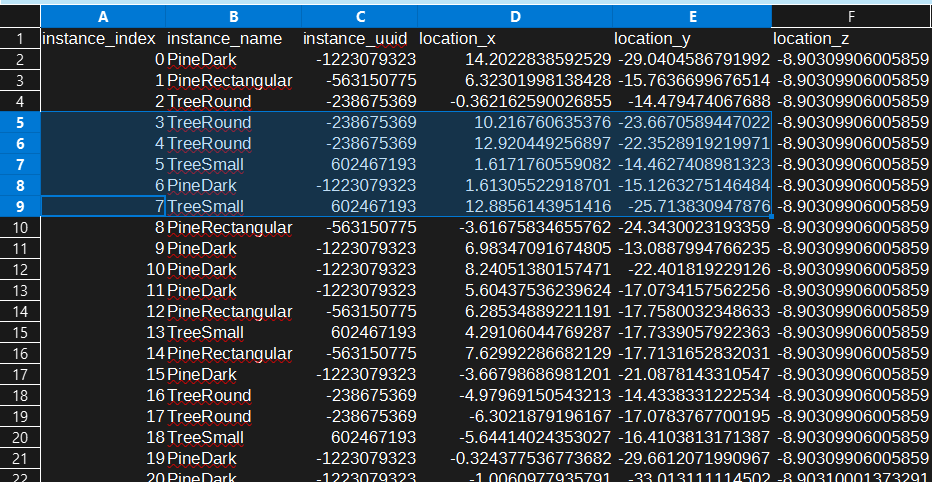Click cell with value 14.2022838592529
This screenshot has height=482, width=932.
coord(515,59)
